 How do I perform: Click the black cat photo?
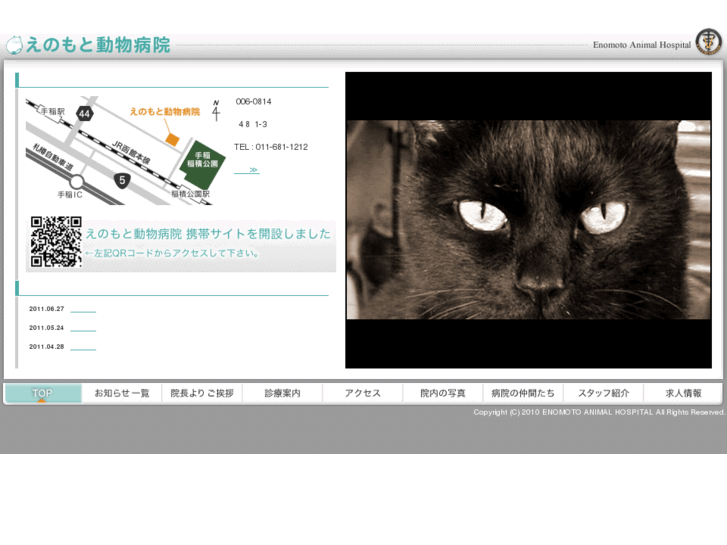529,220
